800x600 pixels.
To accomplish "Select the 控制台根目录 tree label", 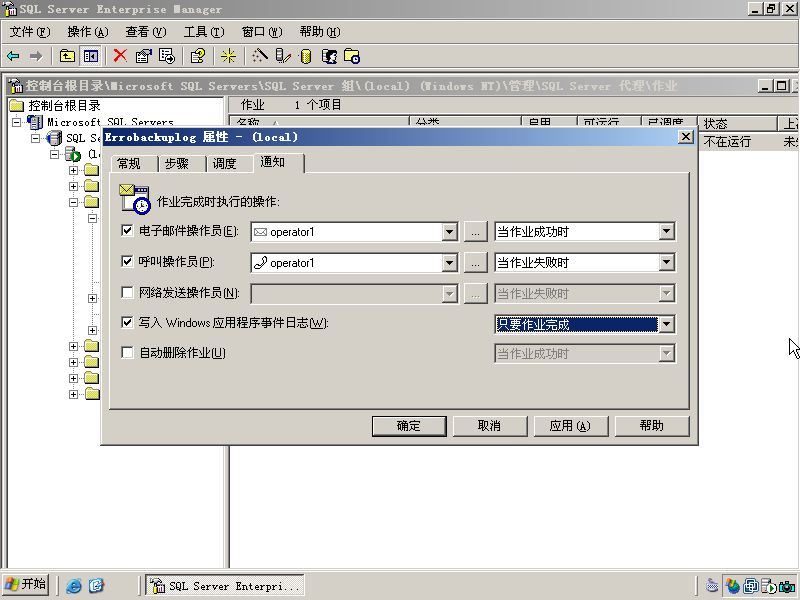I will [64, 106].
